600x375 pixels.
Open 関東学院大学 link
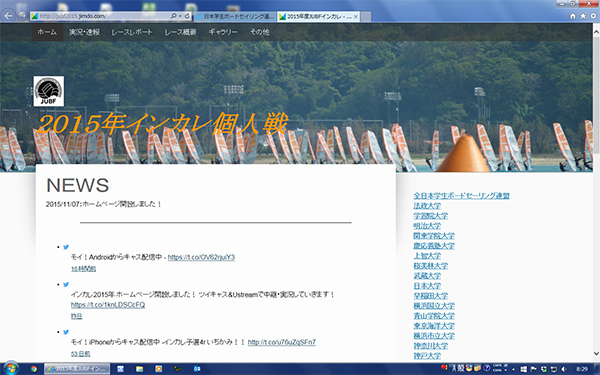[x=434, y=235]
